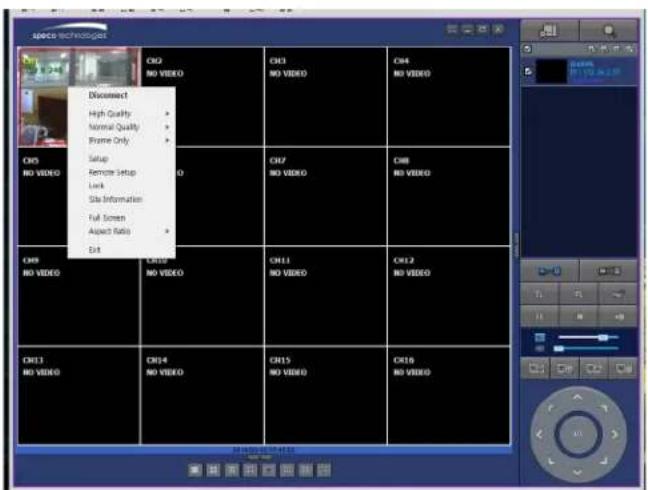This screenshot has height=490, width=648.
Task: Select the CH8 NO VIDEO tile
Action: coord(448,196)
